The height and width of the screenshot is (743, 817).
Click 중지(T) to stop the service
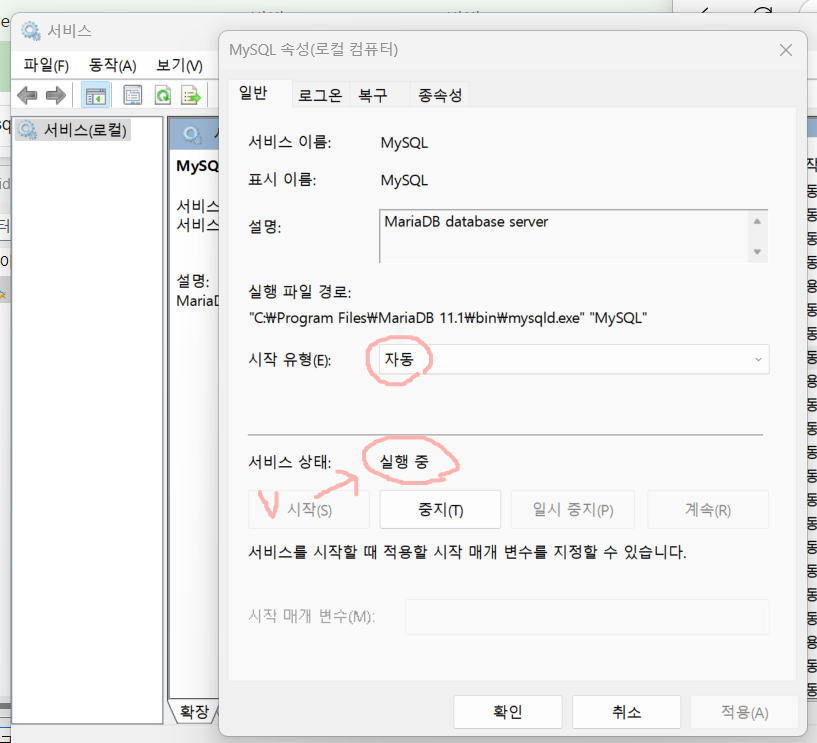pyautogui.click(x=440, y=510)
